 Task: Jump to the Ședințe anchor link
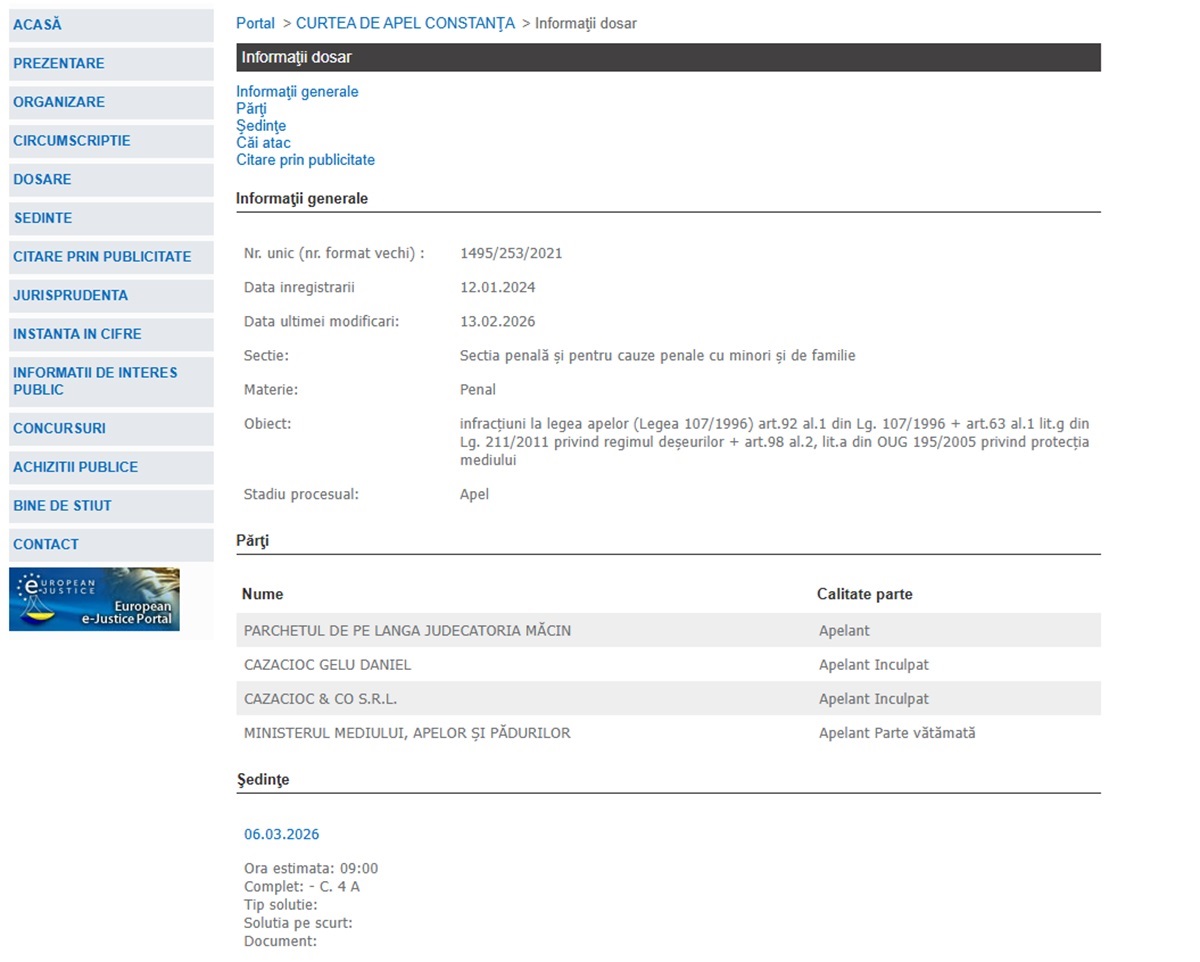[261, 126]
